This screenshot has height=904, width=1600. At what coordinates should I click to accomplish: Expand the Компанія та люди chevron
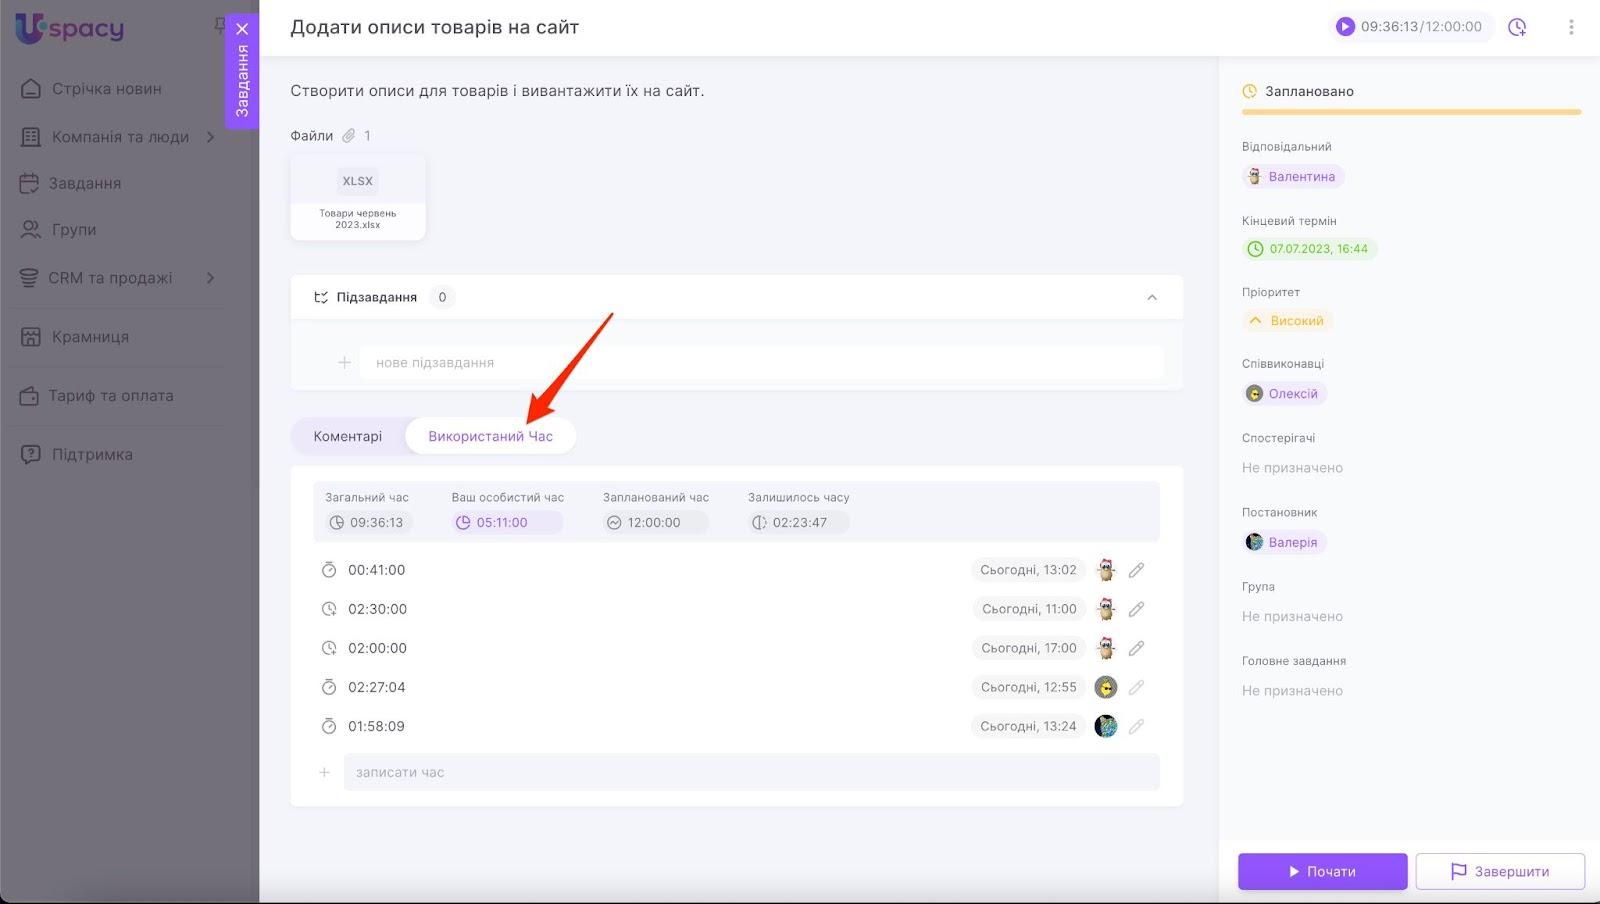tap(210, 137)
